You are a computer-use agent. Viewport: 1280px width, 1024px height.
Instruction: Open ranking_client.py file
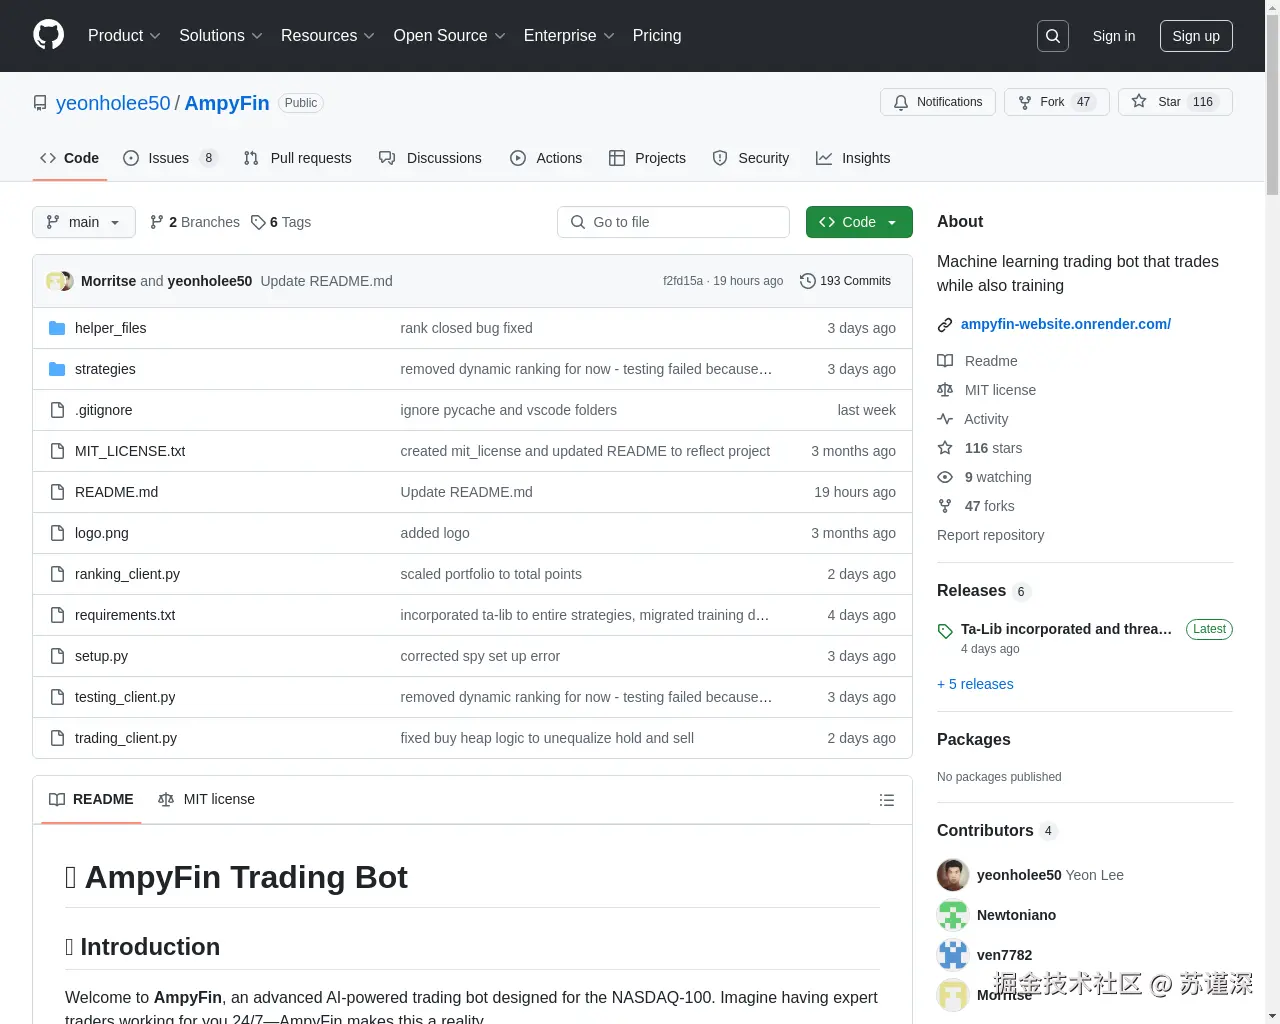(127, 574)
